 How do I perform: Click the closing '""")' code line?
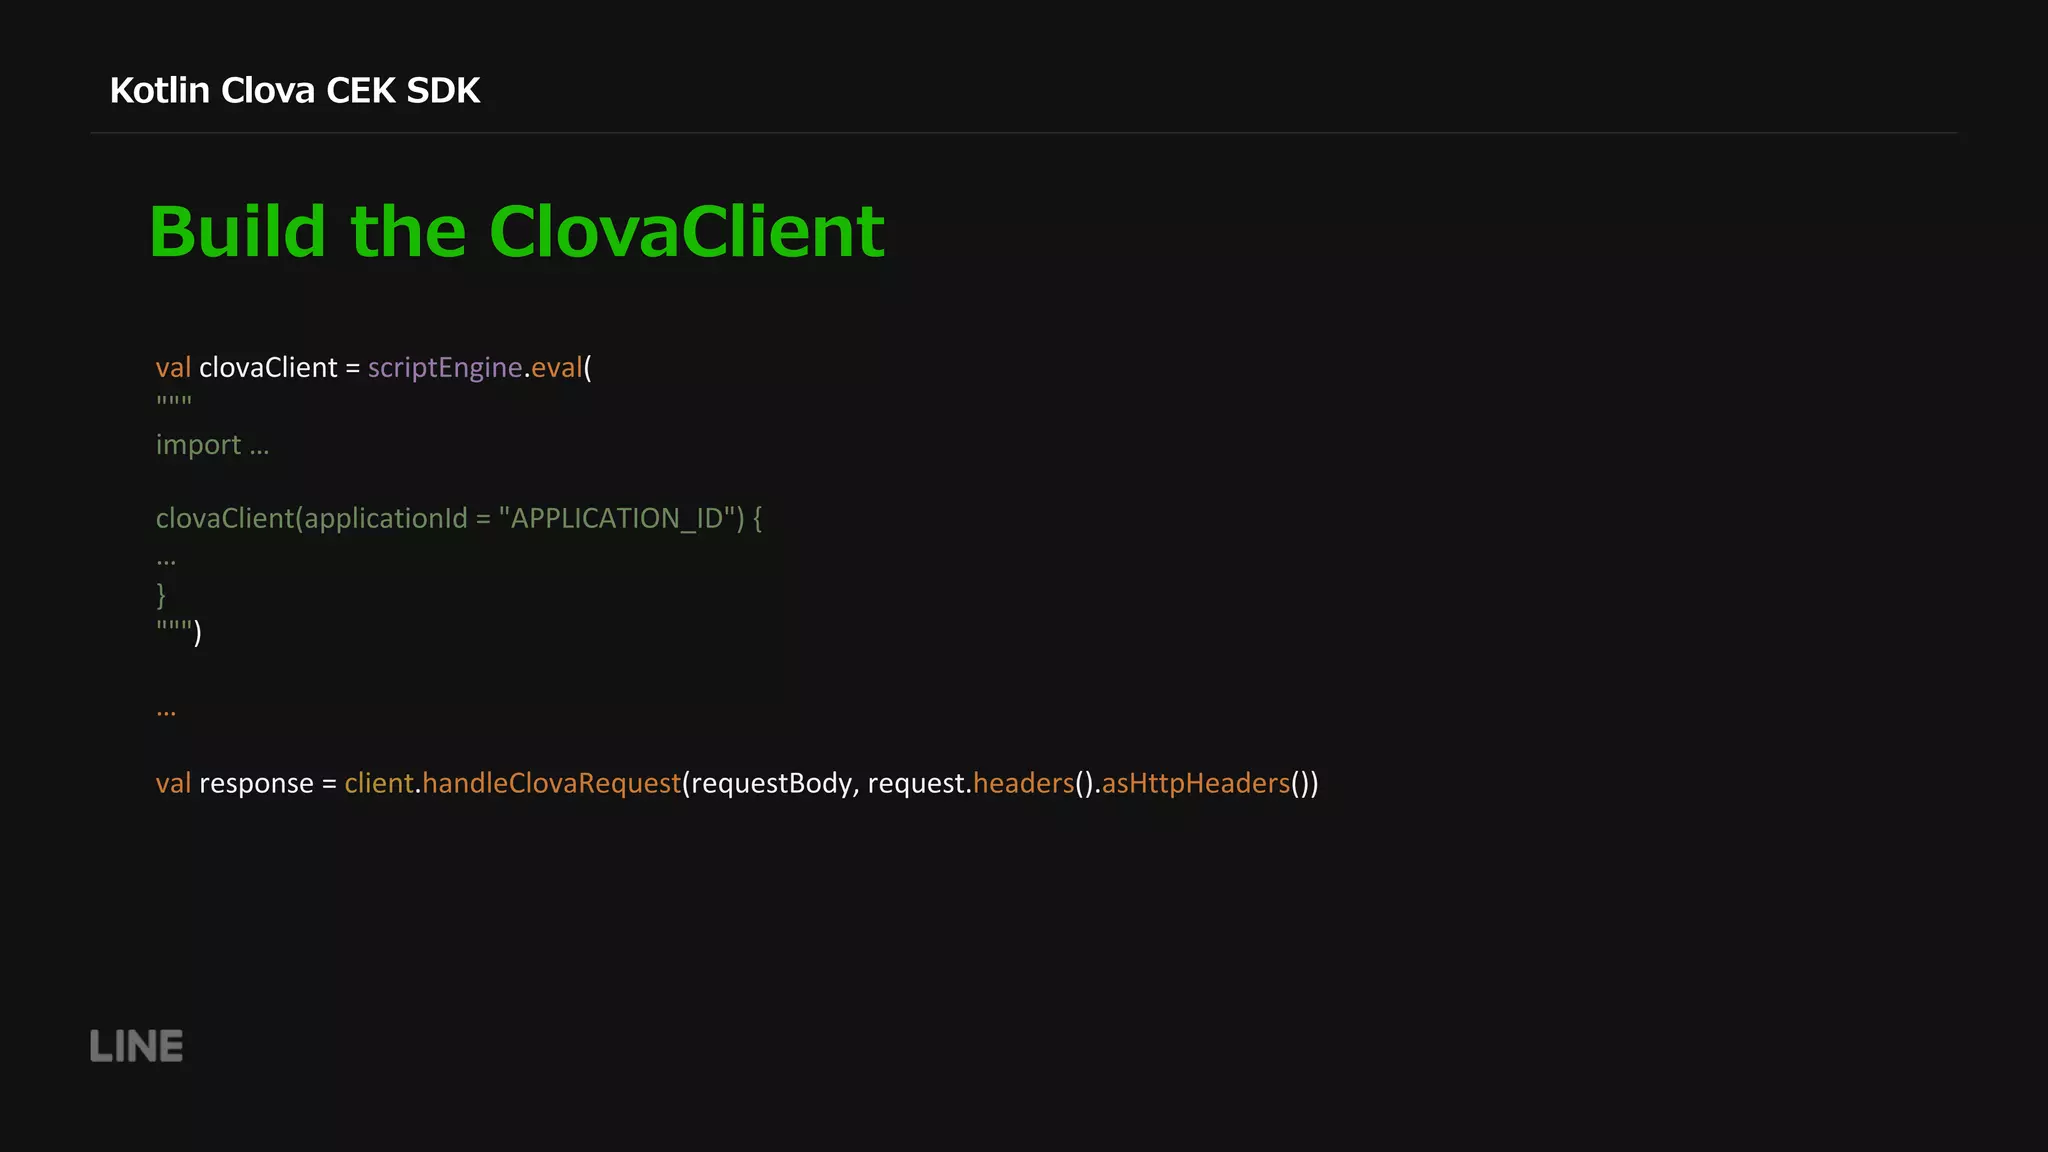point(179,632)
